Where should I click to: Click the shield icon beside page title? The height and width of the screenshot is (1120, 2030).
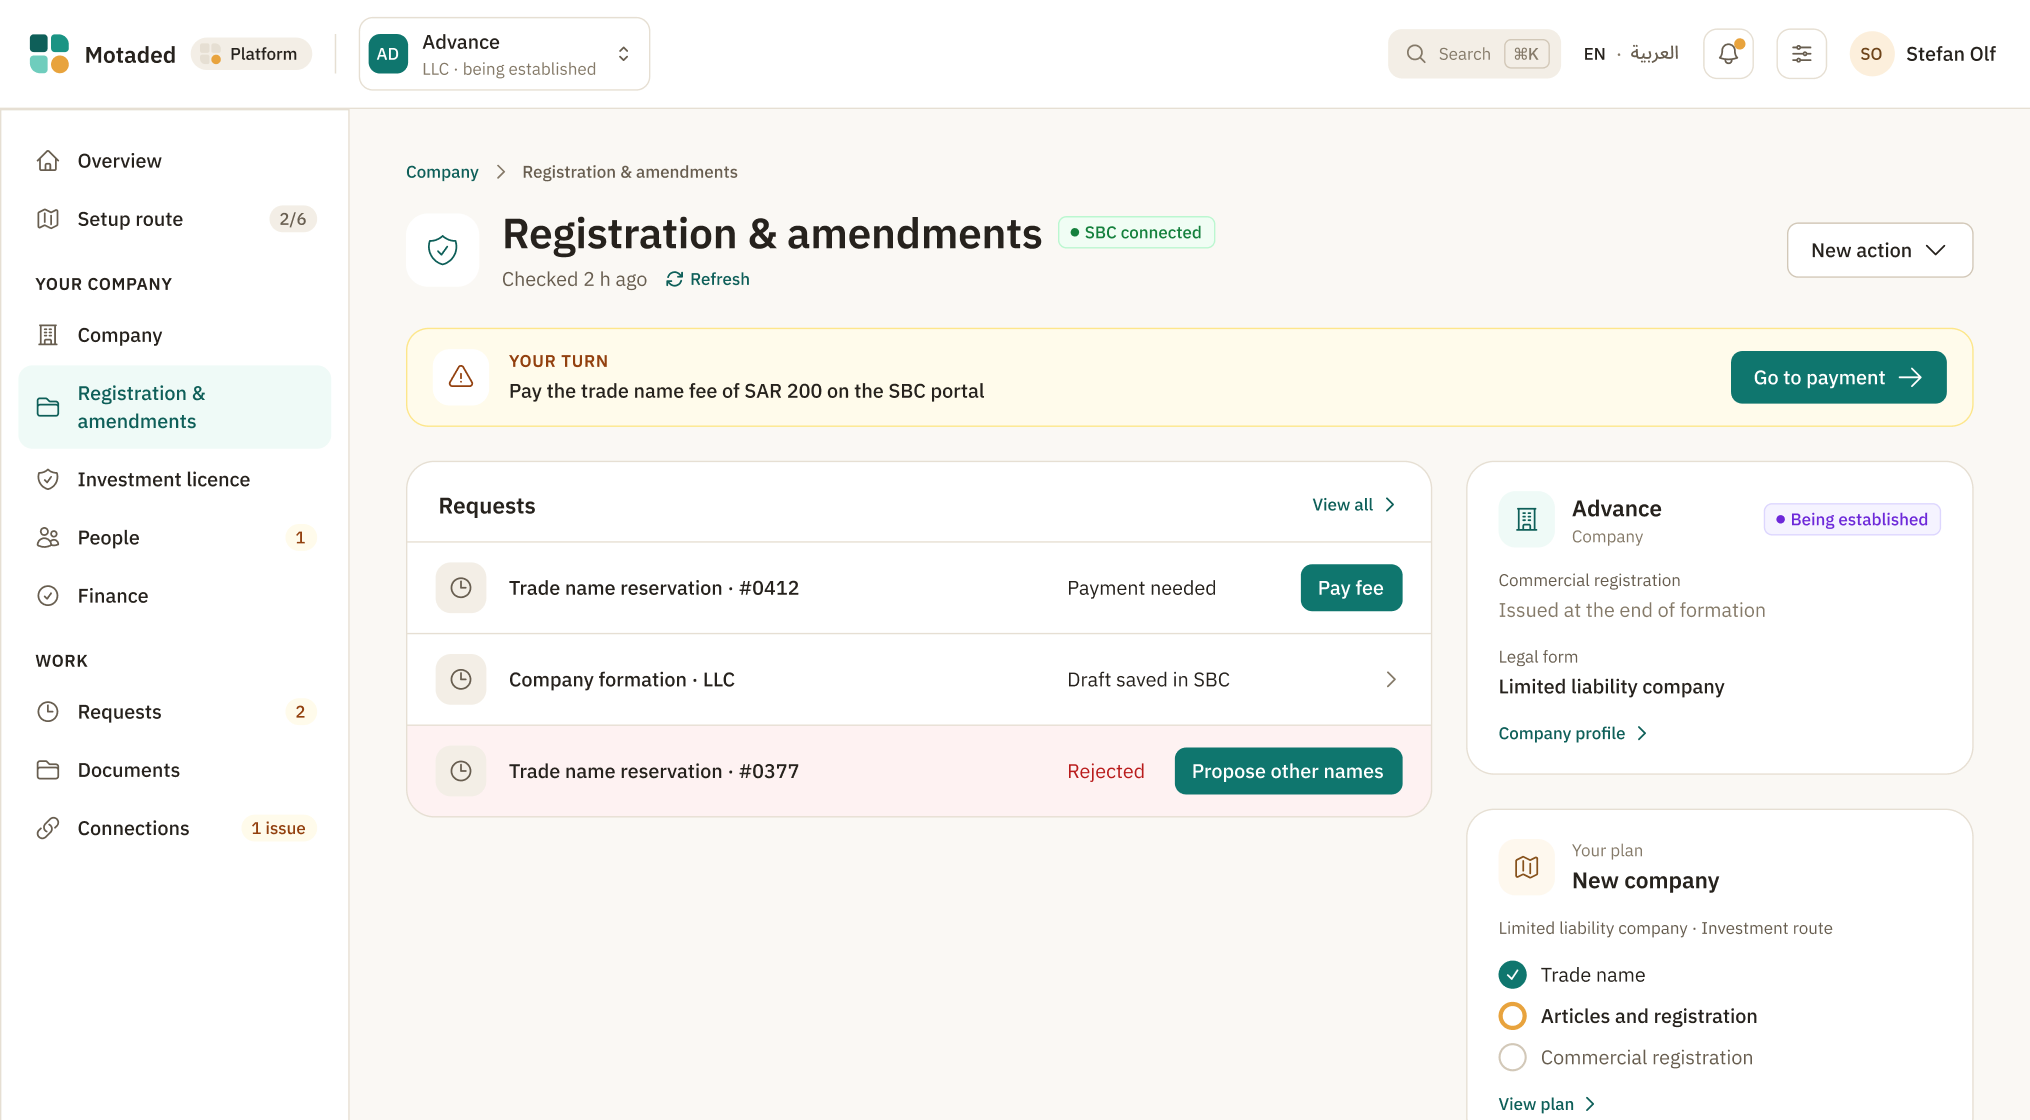coord(442,250)
